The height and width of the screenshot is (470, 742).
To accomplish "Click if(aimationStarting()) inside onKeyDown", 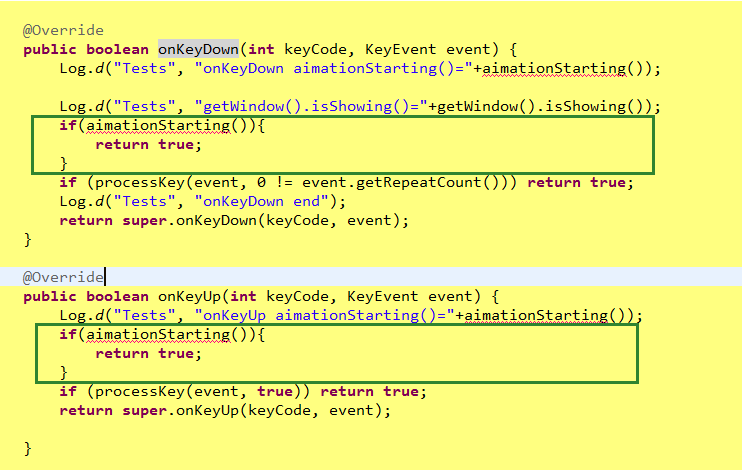I will pos(162,125).
